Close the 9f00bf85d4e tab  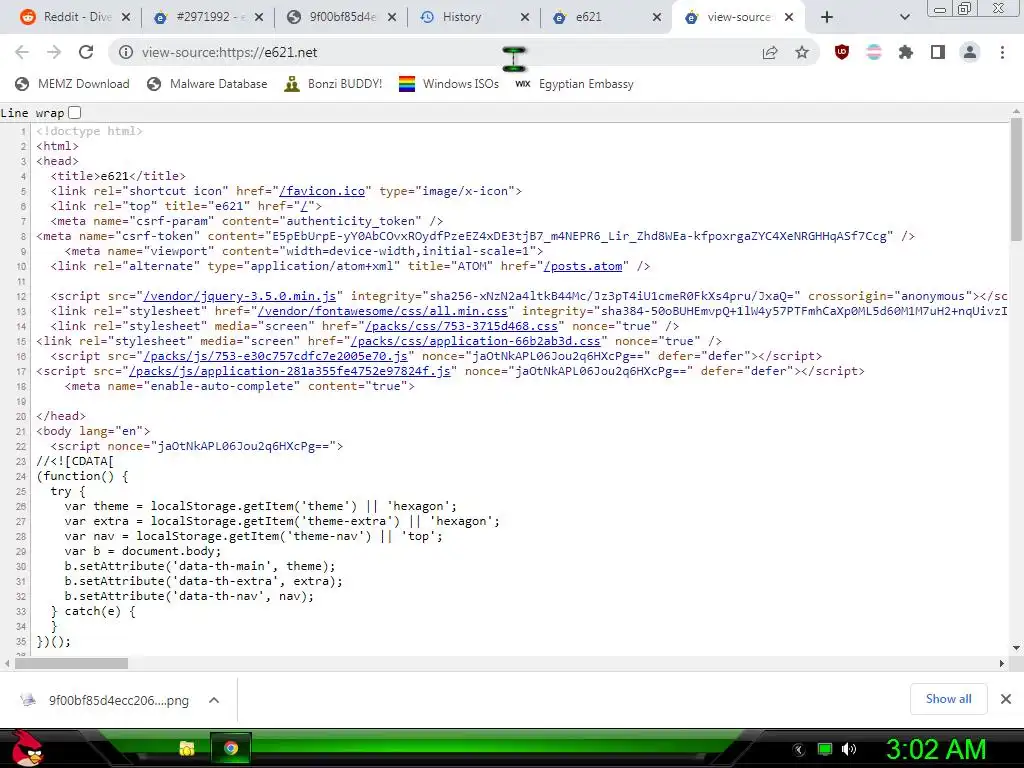[x=392, y=17]
